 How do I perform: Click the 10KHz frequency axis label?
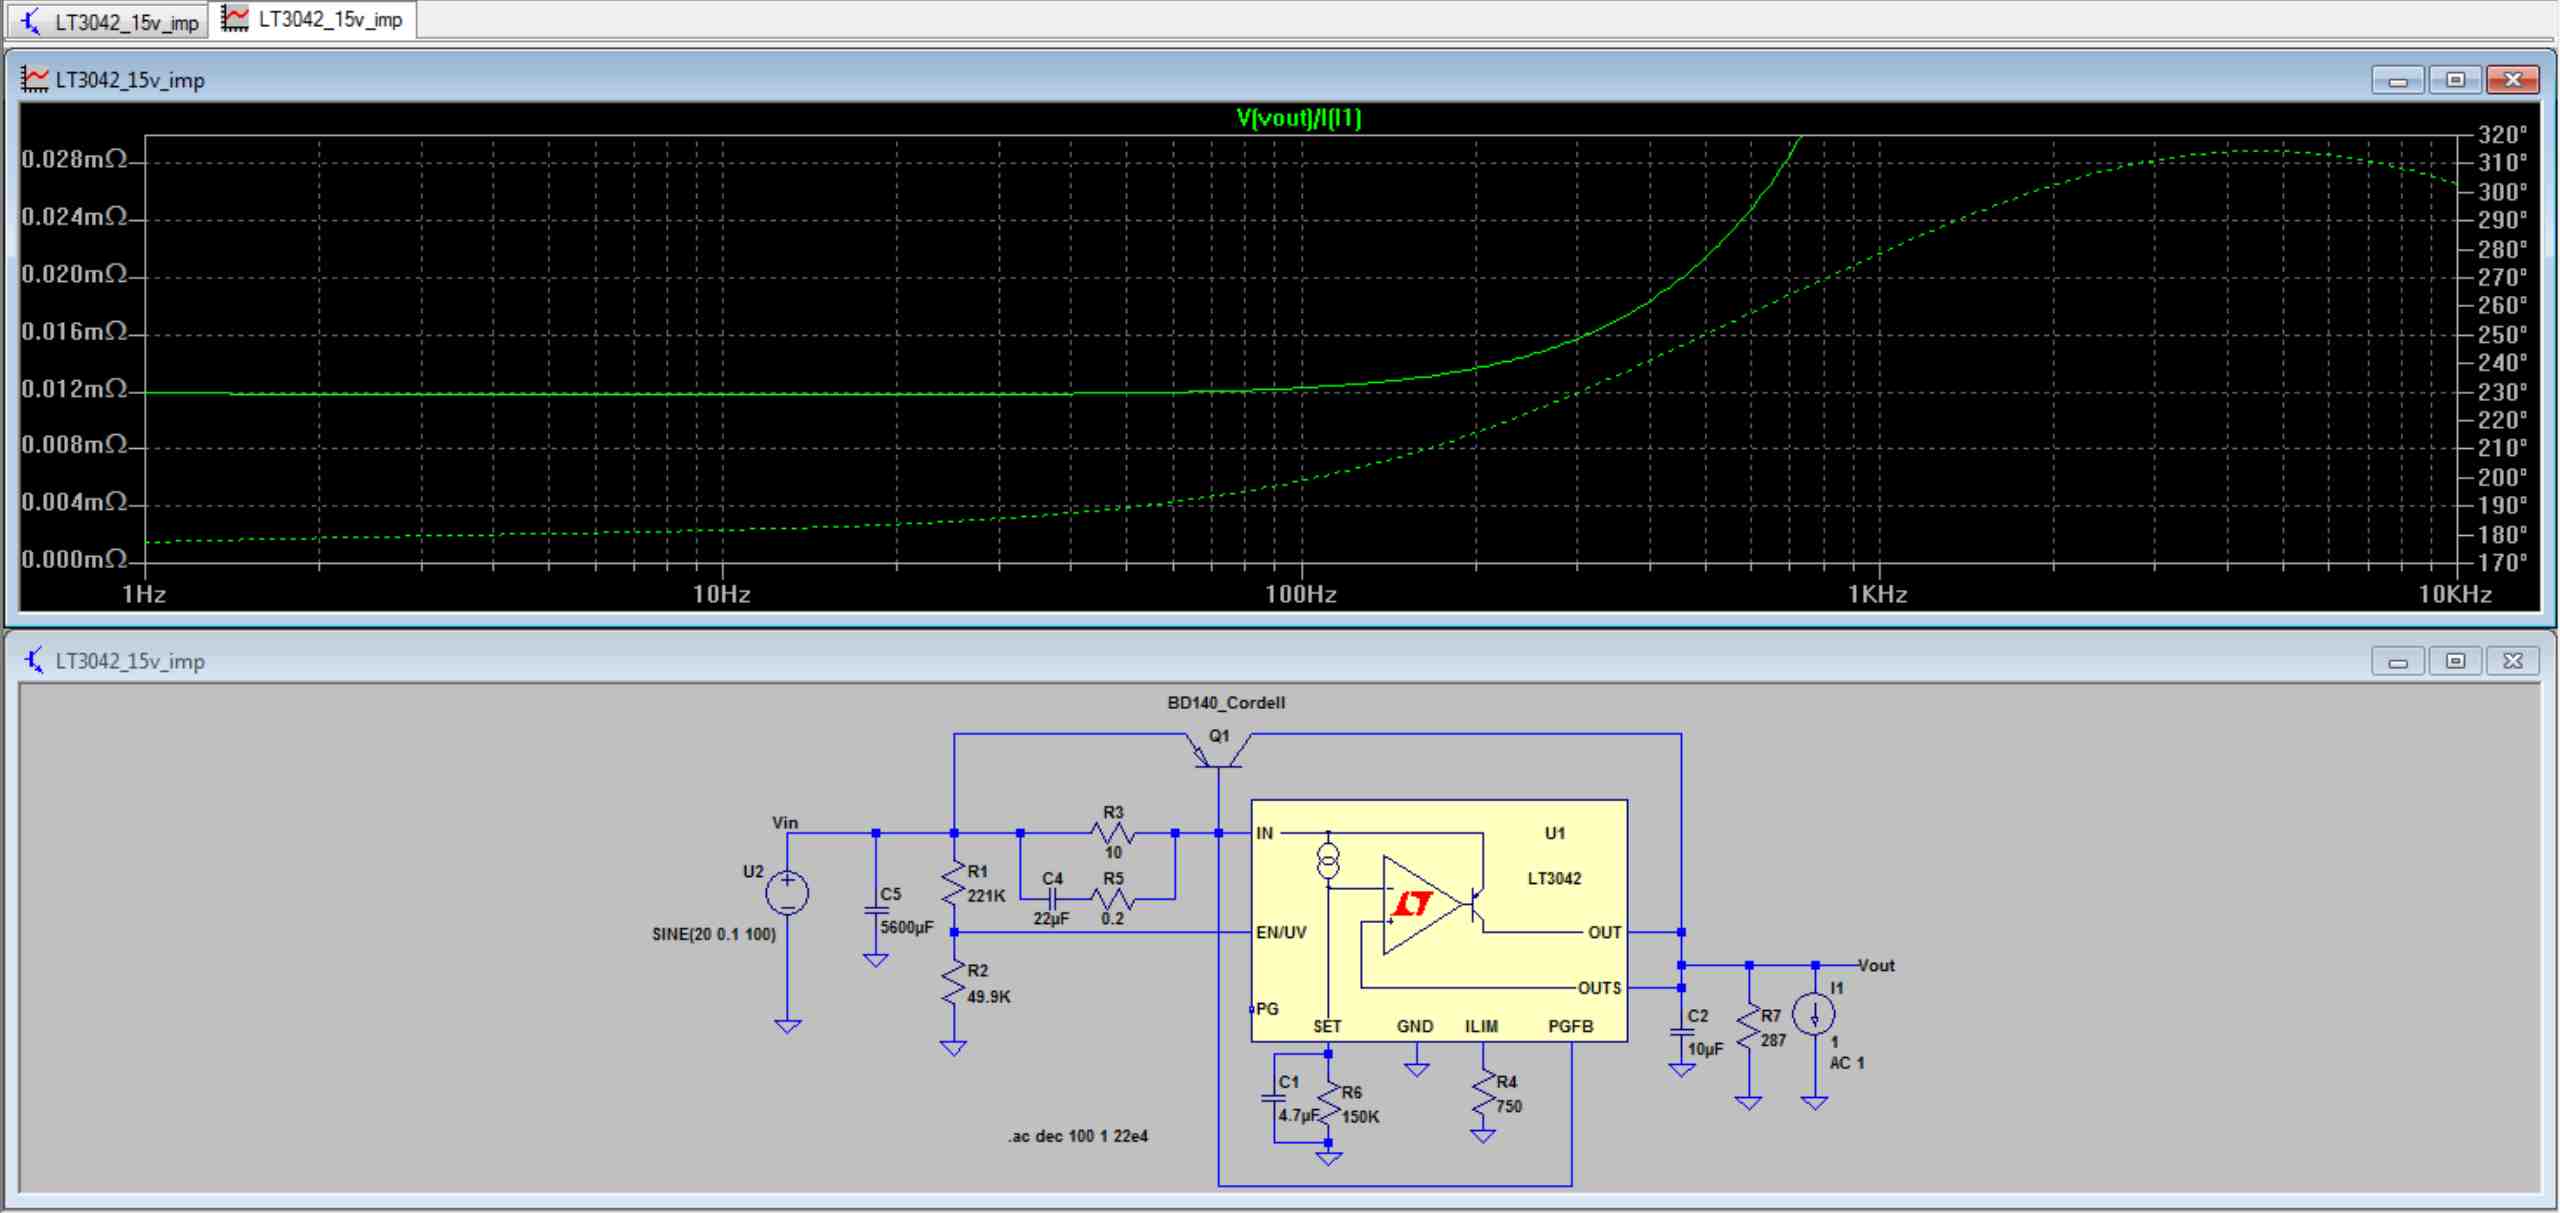coord(2455,595)
